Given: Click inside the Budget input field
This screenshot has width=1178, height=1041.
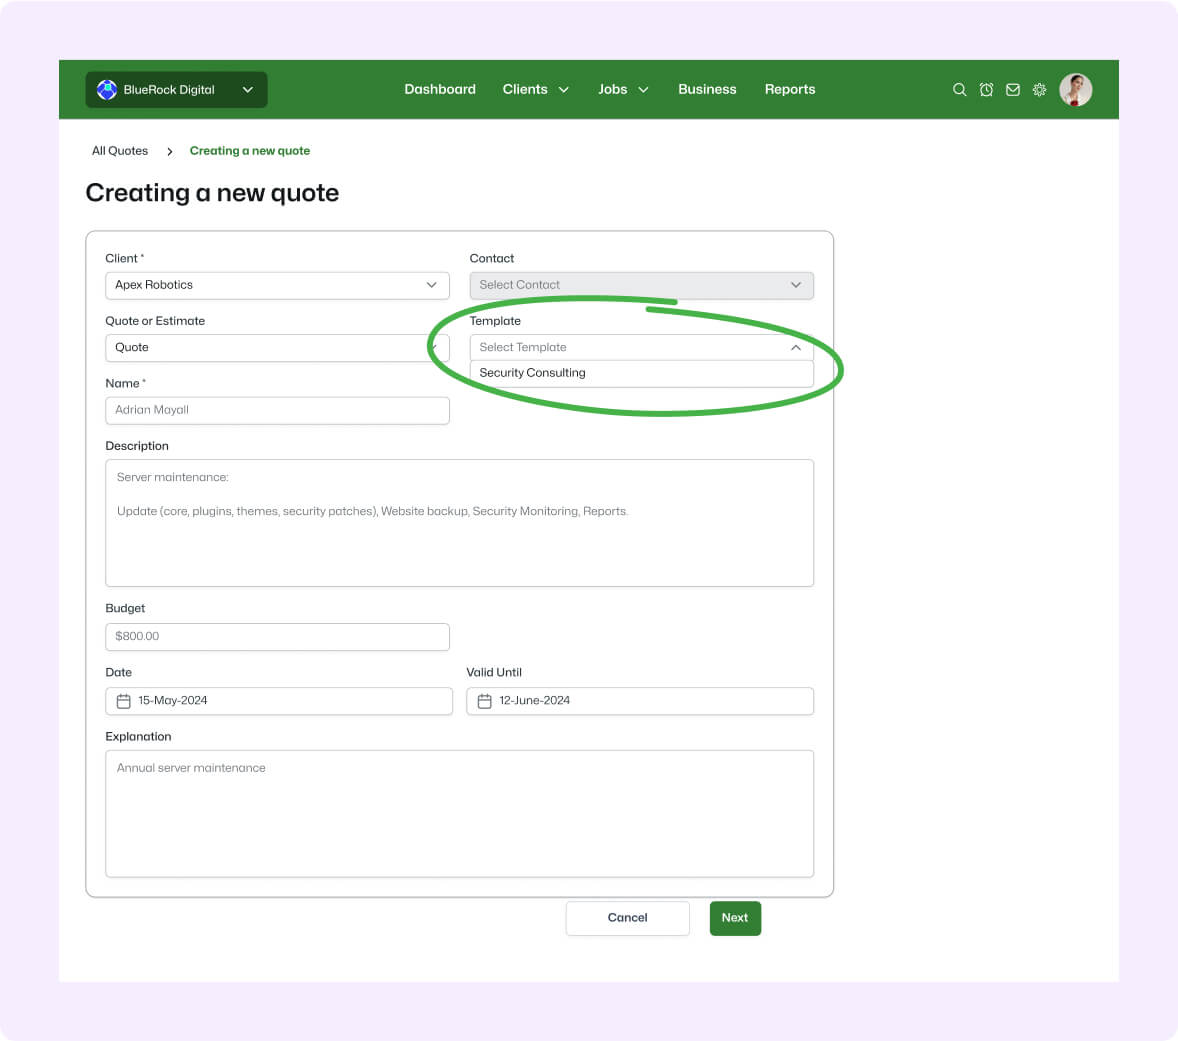Looking at the screenshot, I should point(277,636).
